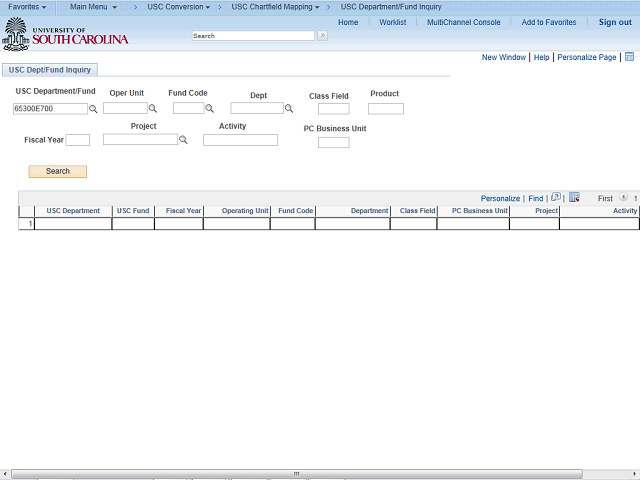Click the Project input field
Viewport: 640px width, 480px height.
click(140, 140)
